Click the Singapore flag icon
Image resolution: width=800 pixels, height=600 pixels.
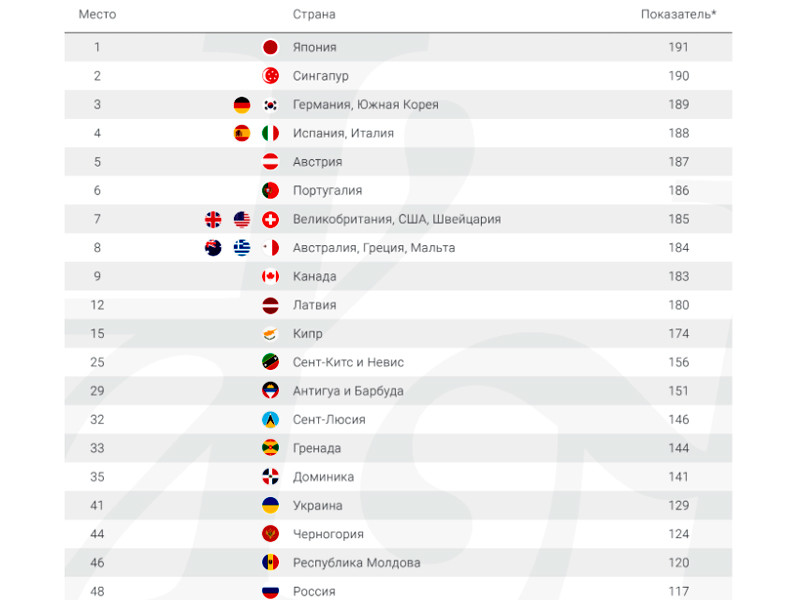(x=269, y=76)
